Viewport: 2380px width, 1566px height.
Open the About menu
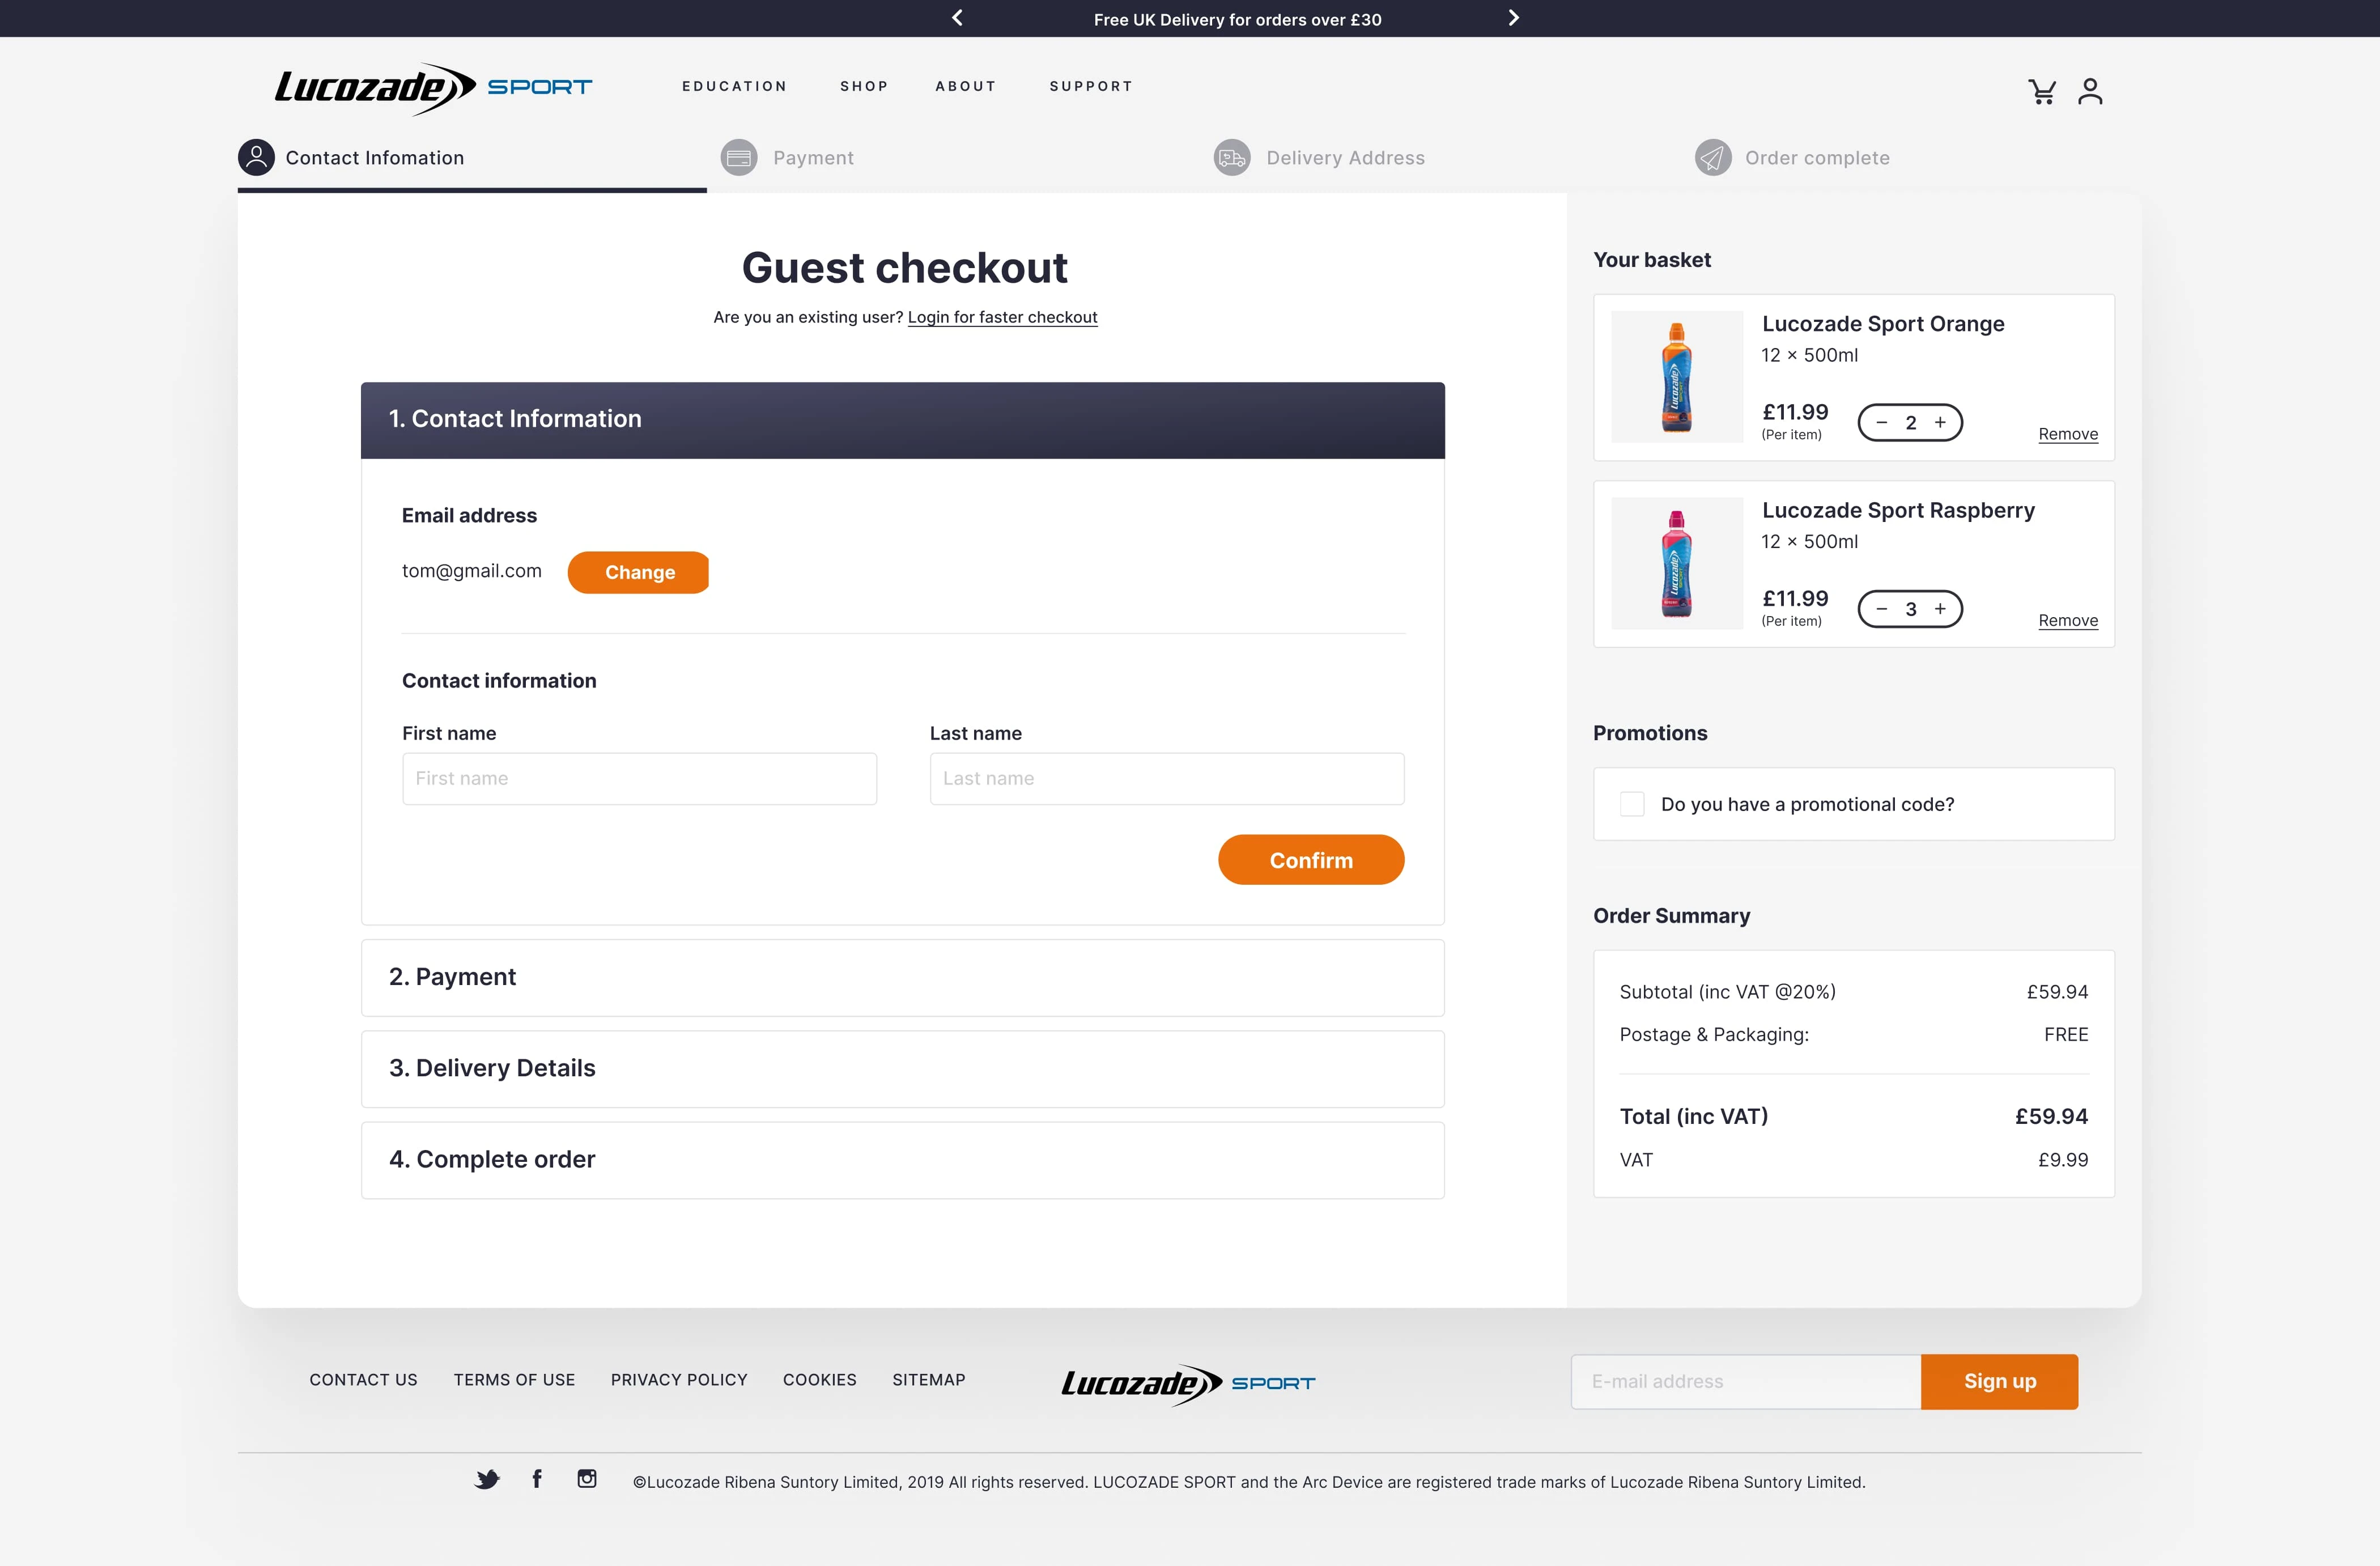966,86
